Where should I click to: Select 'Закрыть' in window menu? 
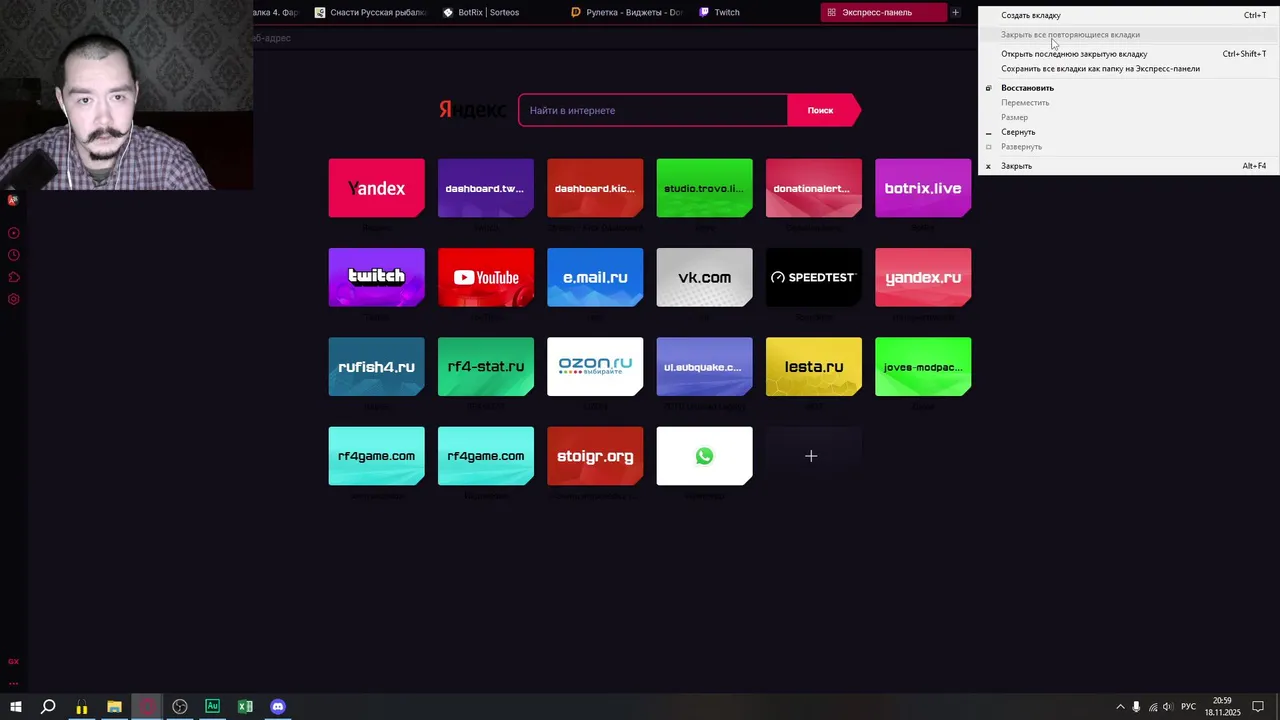click(x=1128, y=166)
